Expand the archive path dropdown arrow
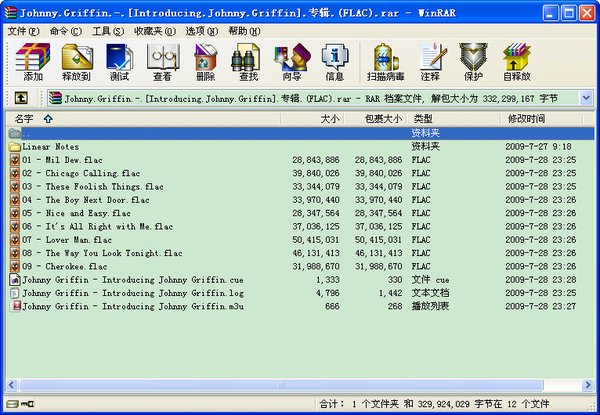600x415 pixels. 587,98
